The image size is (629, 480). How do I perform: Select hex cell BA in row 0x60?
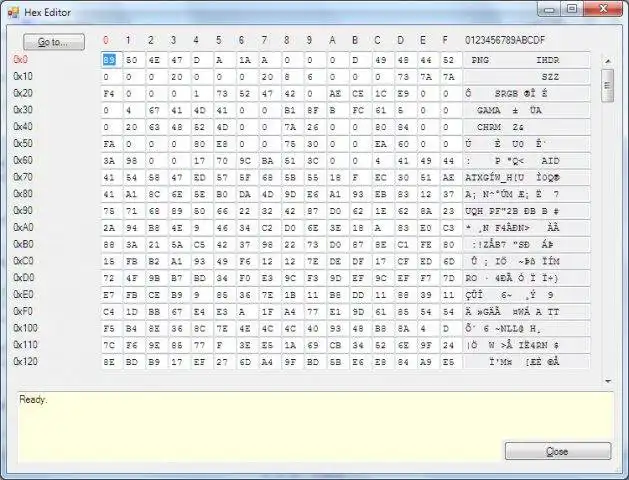pyautogui.click(x=268, y=161)
